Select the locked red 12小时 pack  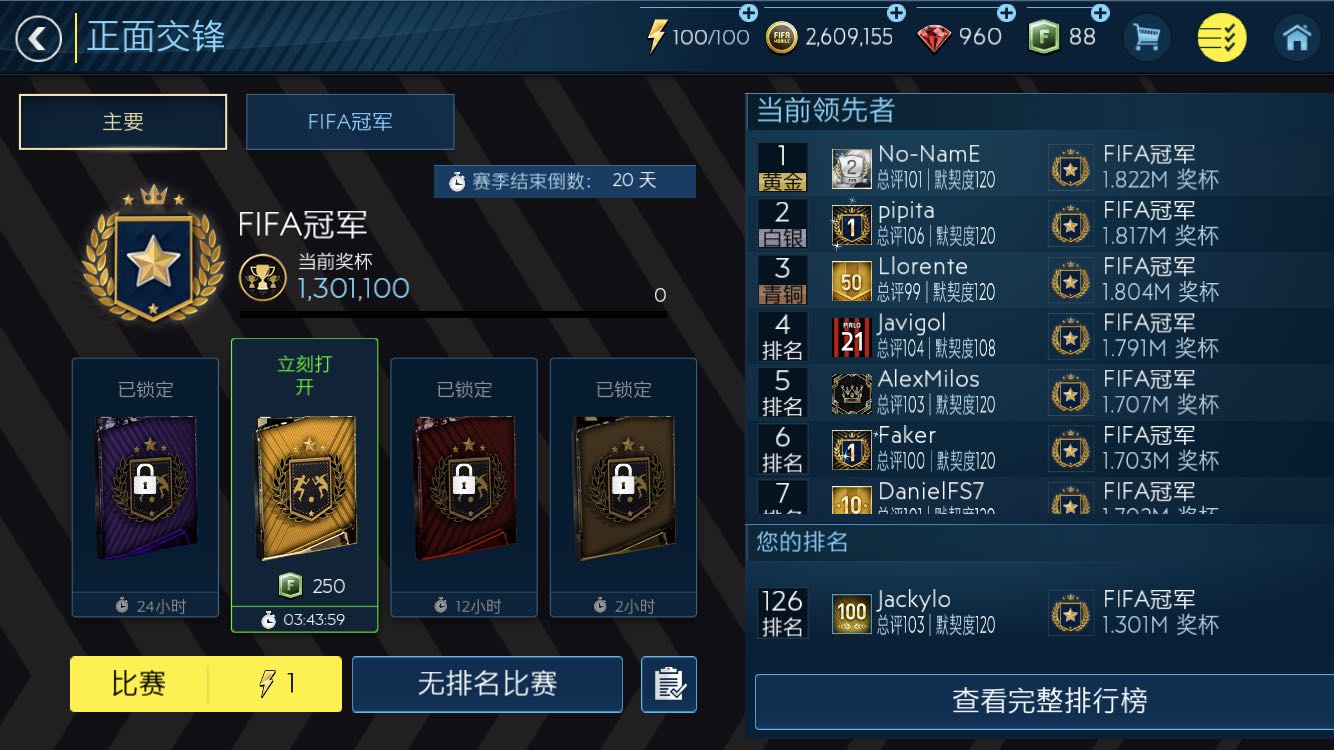click(x=464, y=488)
